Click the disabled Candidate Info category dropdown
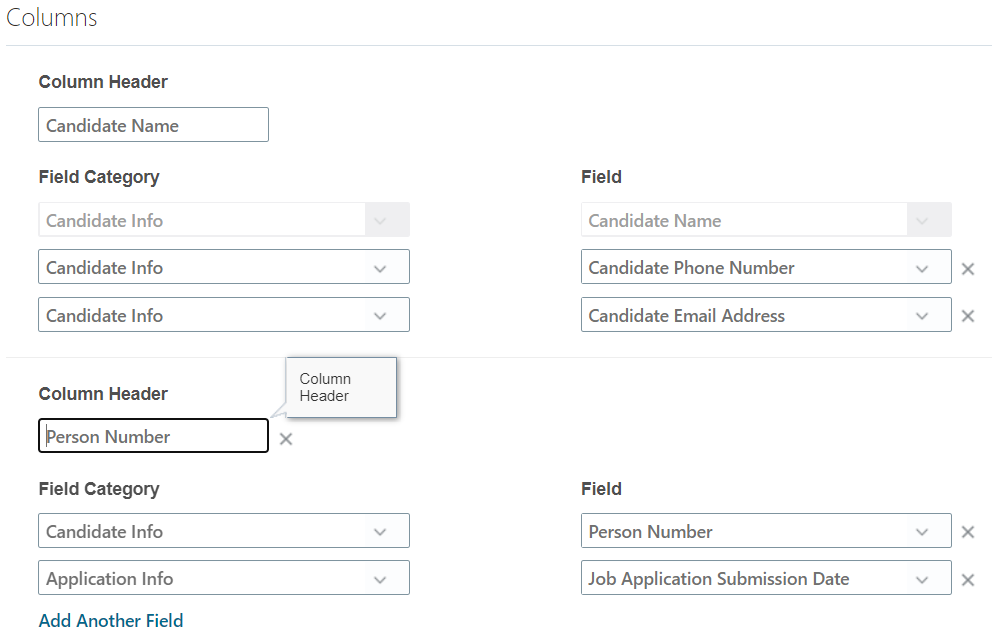992x640 pixels. pyautogui.click(x=223, y=221)
